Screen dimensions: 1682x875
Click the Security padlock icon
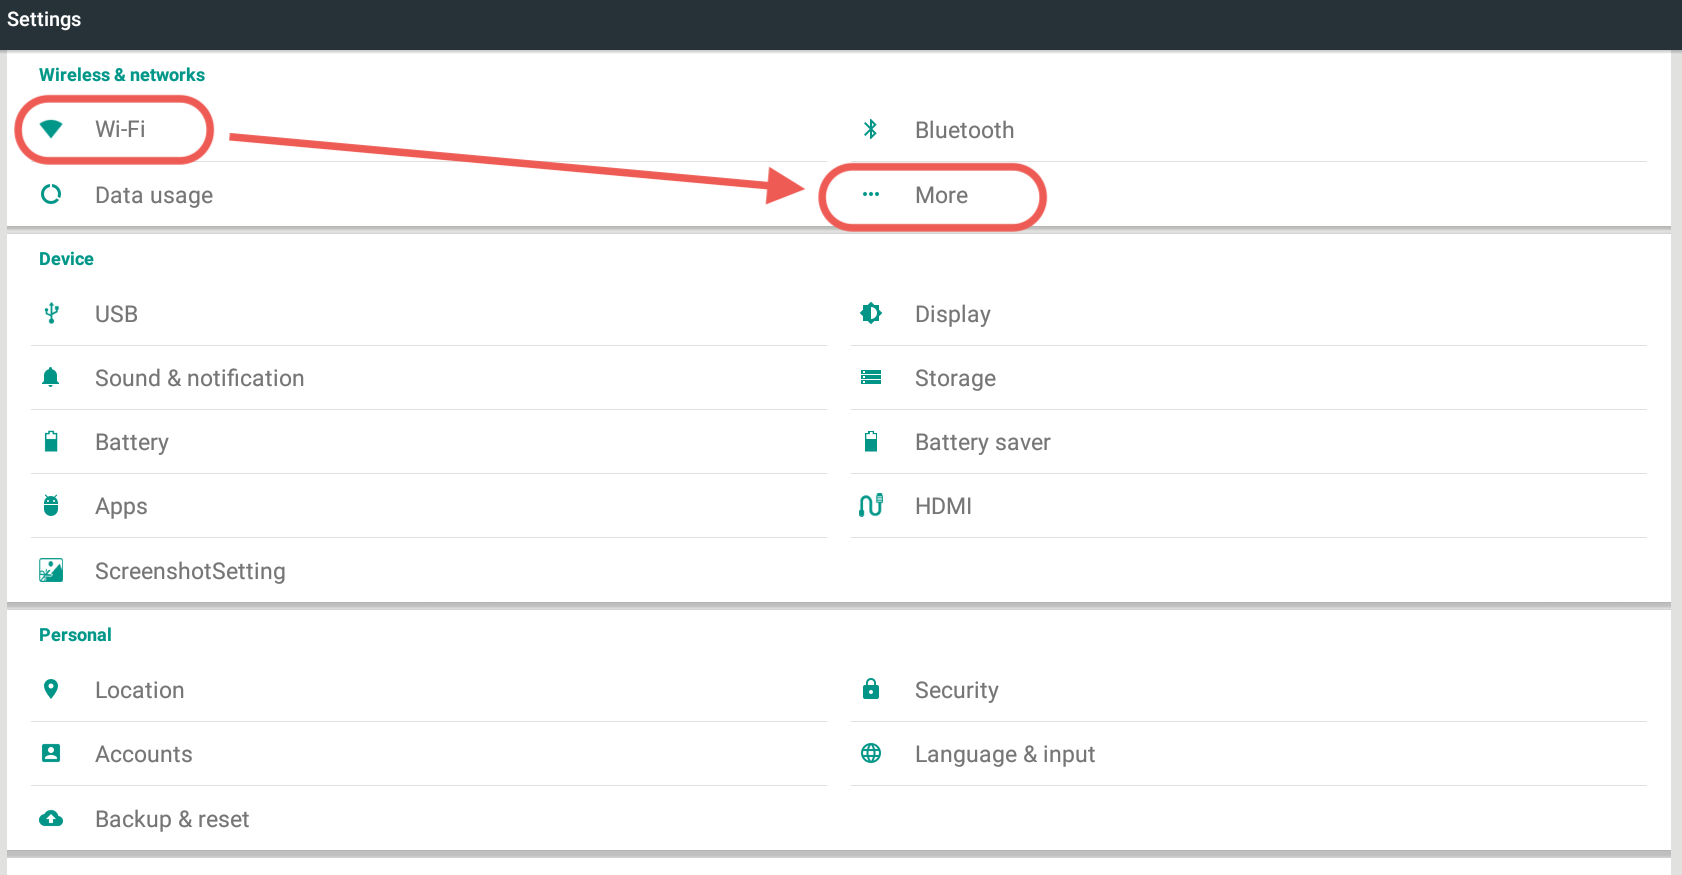click(870, 689)
